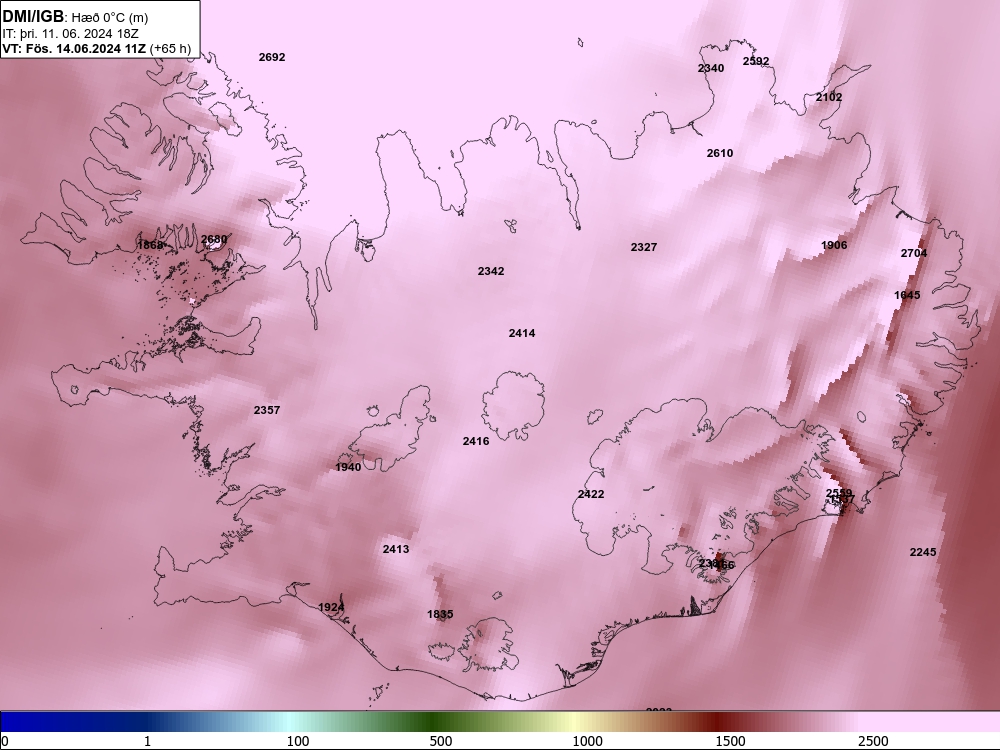Click the IT: þri. 11. 06. 2024 18Z line
The width and height of the screenshot is (1000, 750).
click(70, 34)
